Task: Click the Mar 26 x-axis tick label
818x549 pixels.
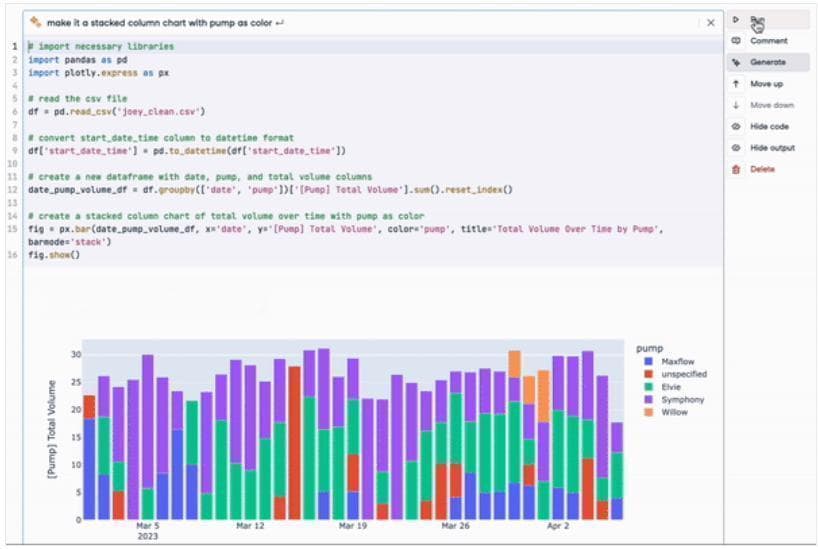Action: coord(455,526)
